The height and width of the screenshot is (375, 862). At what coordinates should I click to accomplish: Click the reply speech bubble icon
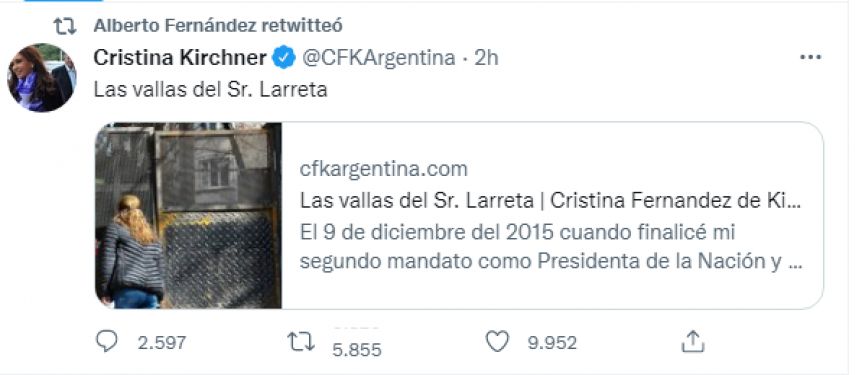tap(107, 341)
